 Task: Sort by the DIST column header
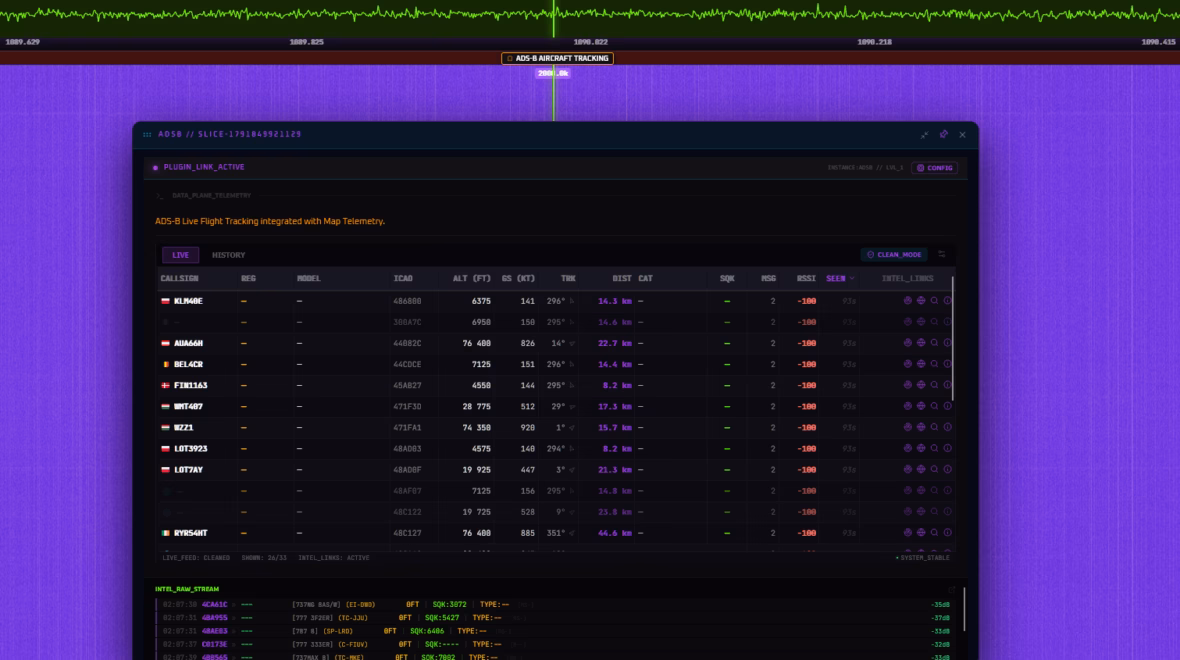(x=622, y=278)
